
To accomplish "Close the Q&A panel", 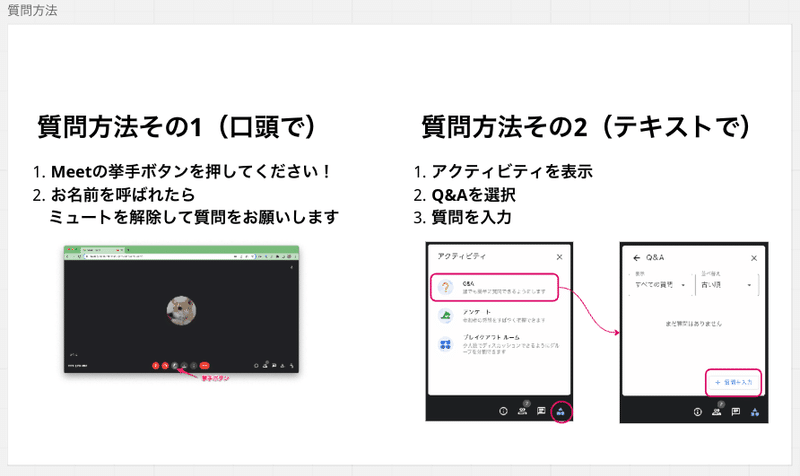I will point(754,258).
